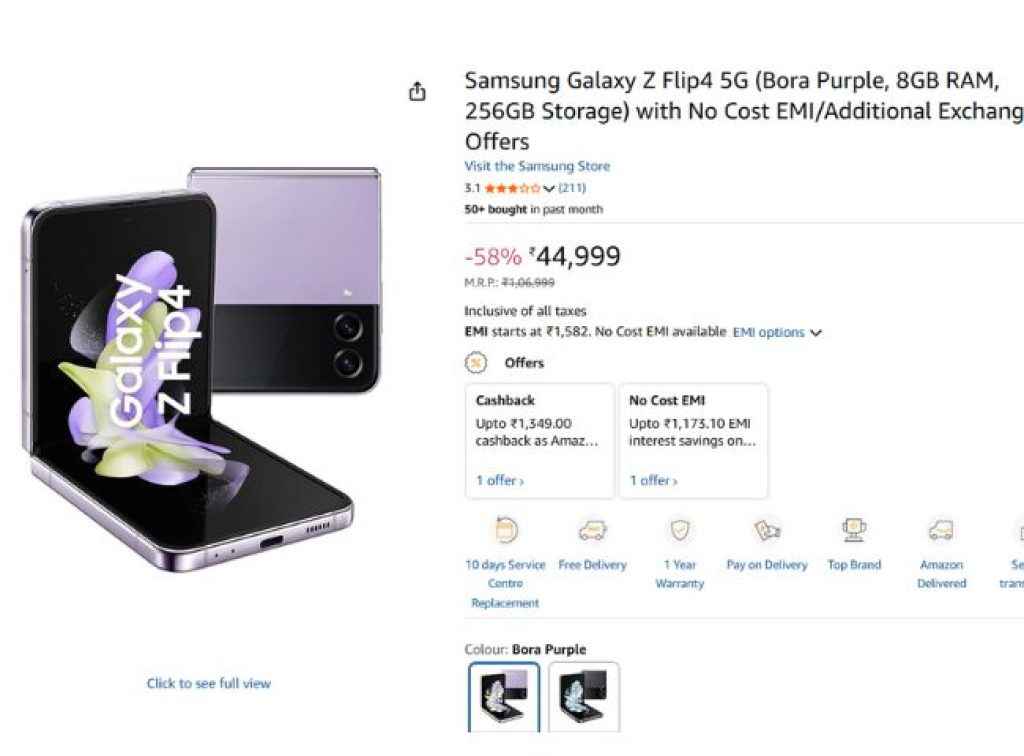Click the share icon near product title
Screen dimensions: 1024x756
coord(417,91)
